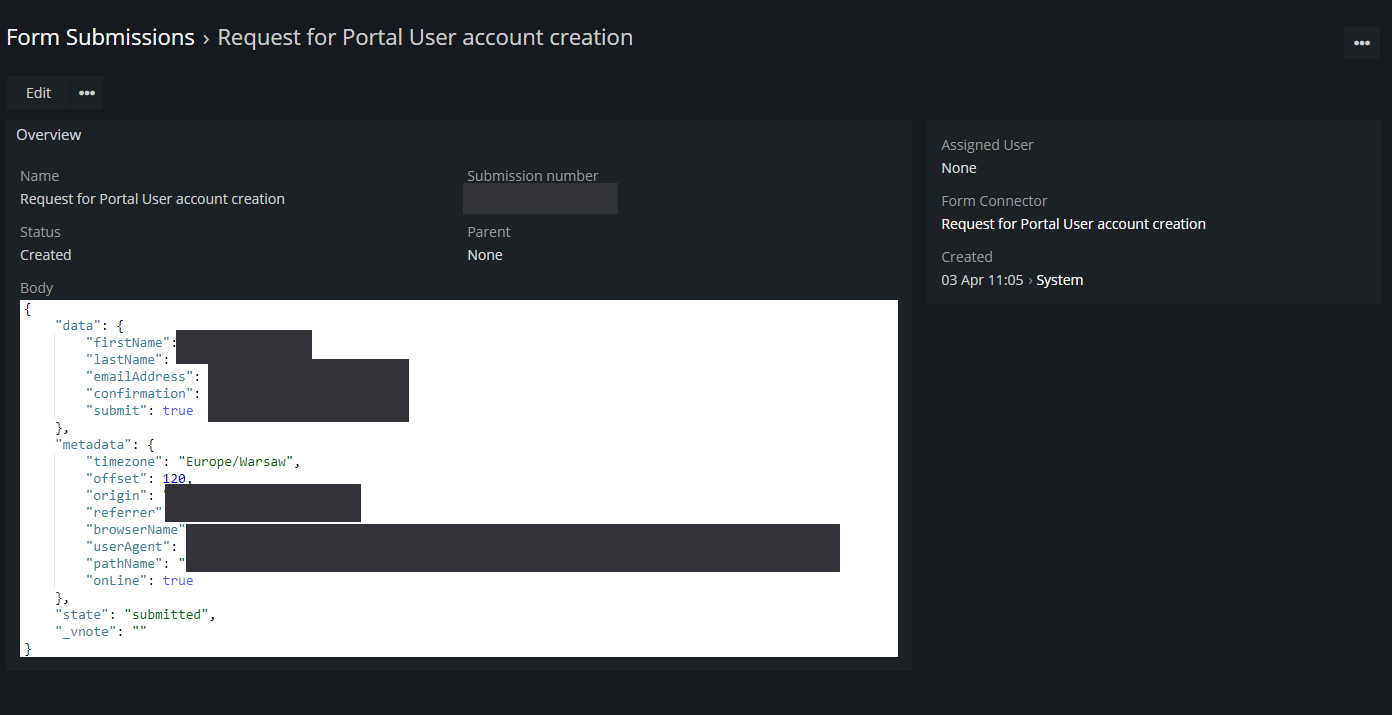Click the Assigned User None value
The height and width of the screenshot is (715, 1392).
(x=958, y=168)
